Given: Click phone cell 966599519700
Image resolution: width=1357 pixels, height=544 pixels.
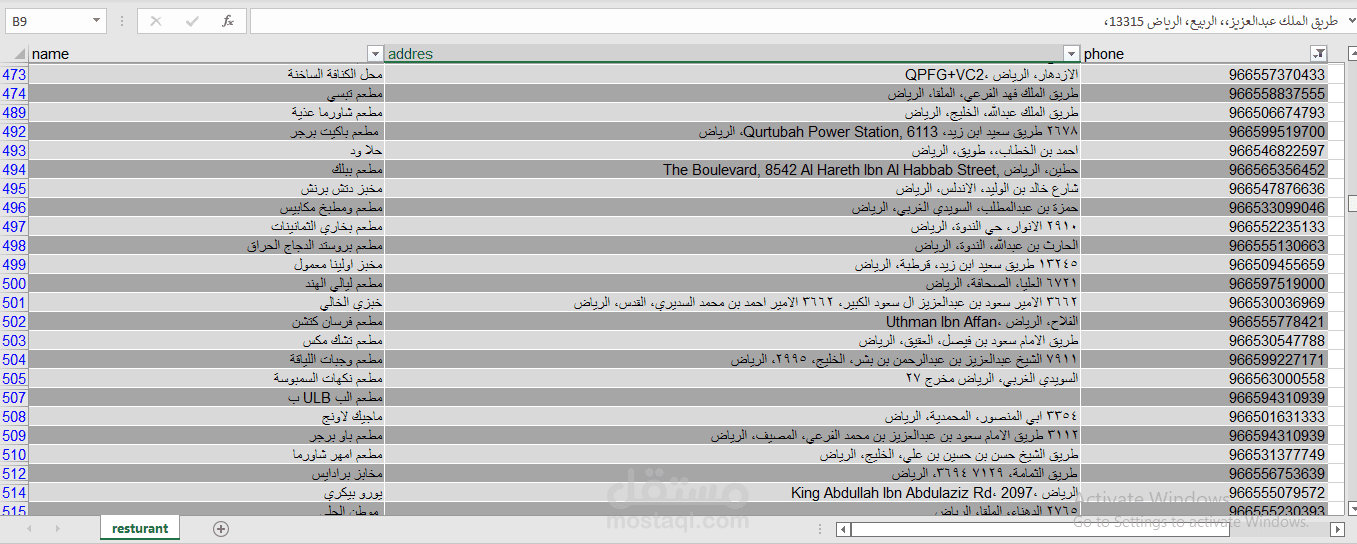Looking at the screenshot, I should [x=1205, y=131].
